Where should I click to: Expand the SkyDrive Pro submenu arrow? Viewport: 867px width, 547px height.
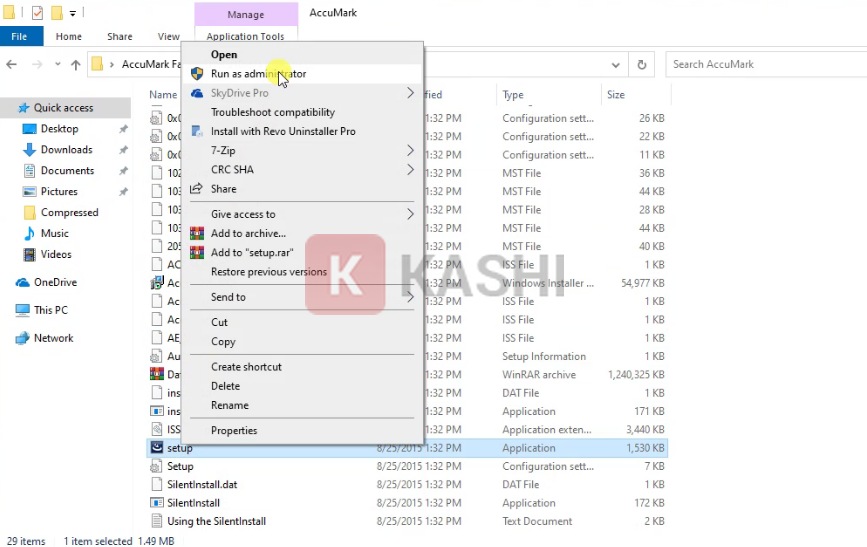pos(410,92)
